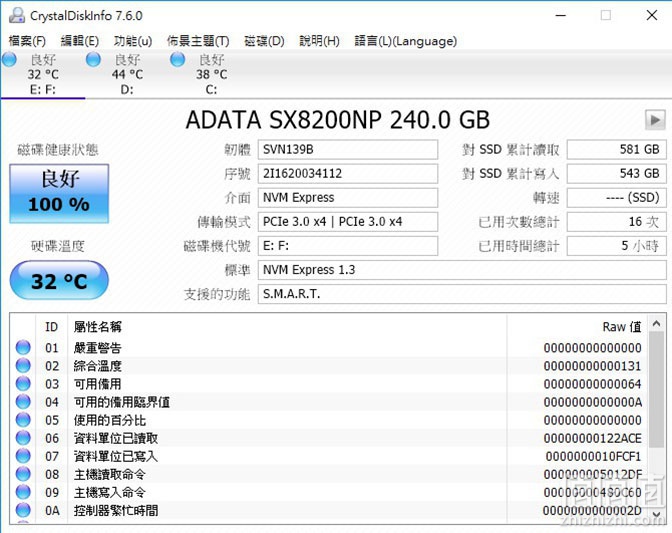Select attribute name 使用的百分比

(x=110, y=420)
